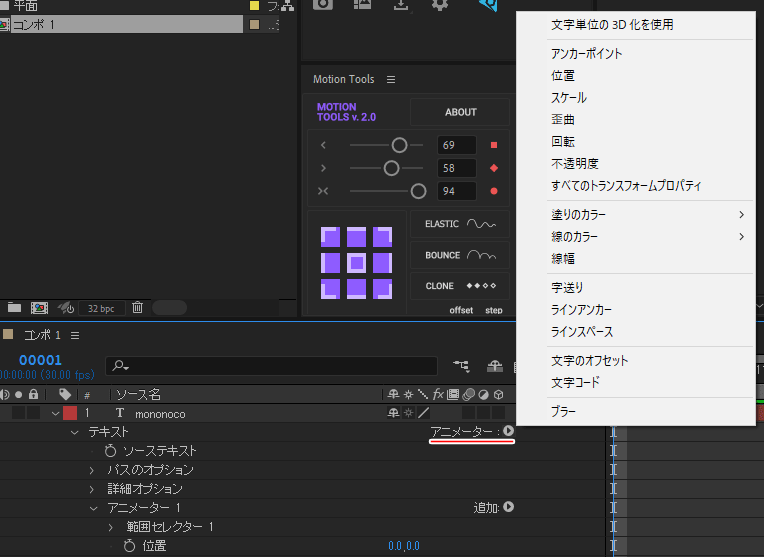Select the center anchor point square

coord(356,263)
